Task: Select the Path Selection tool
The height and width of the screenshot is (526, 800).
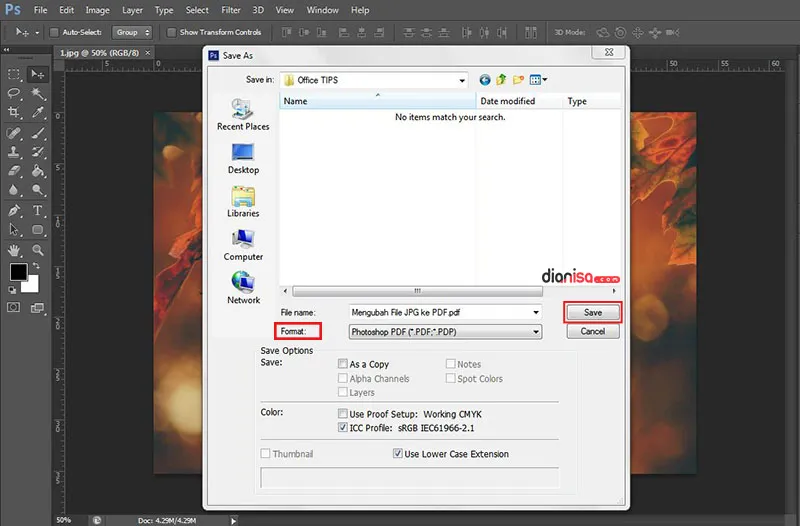Action: click(14, 230)
